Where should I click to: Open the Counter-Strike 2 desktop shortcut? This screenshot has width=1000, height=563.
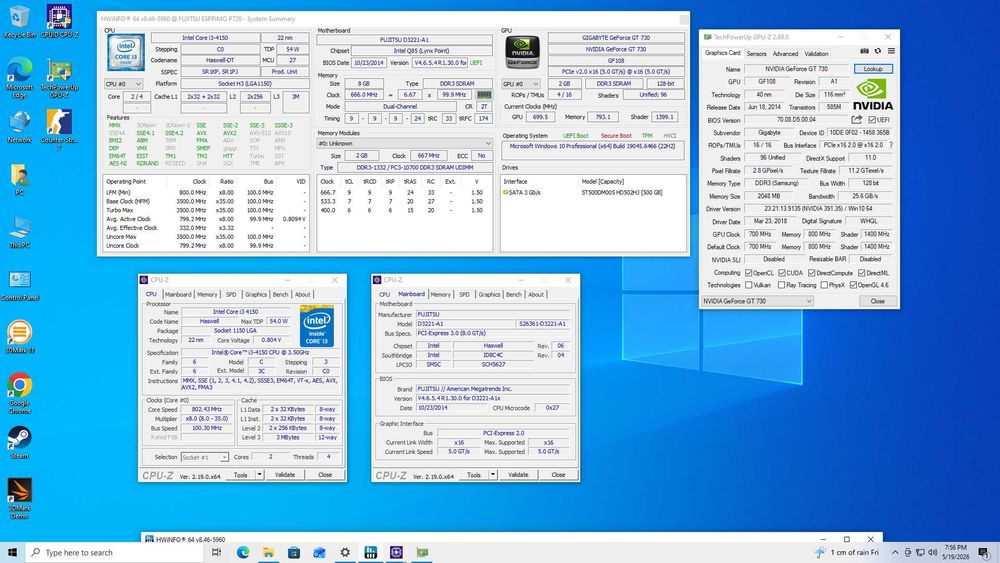point(59,129)
